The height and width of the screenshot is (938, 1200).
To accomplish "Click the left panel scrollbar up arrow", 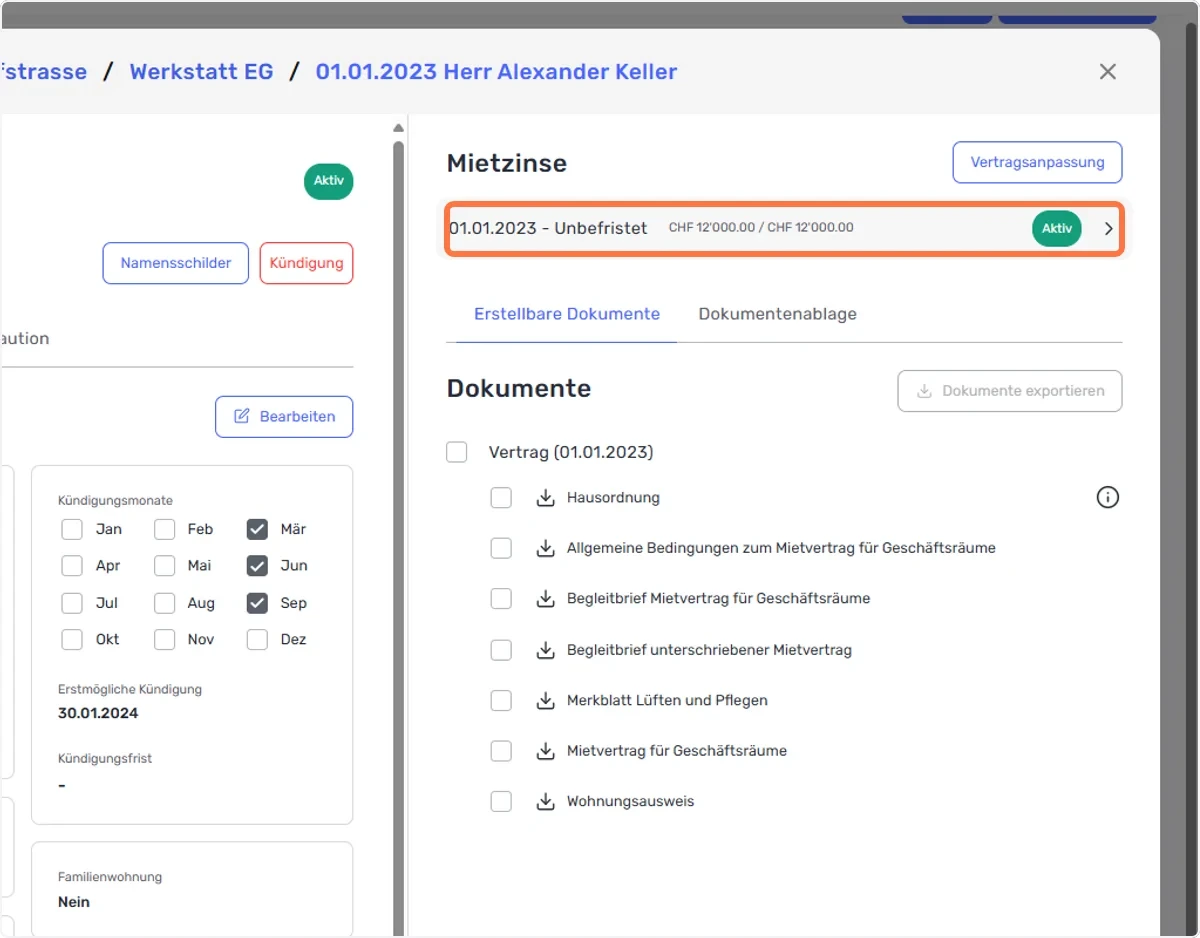I will pos(398,128).
